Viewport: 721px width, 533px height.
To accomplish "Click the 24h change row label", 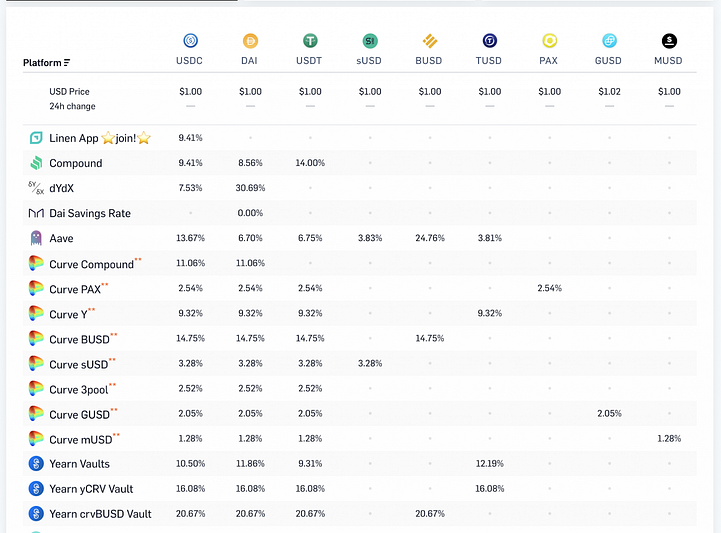I will pos(73,106).
